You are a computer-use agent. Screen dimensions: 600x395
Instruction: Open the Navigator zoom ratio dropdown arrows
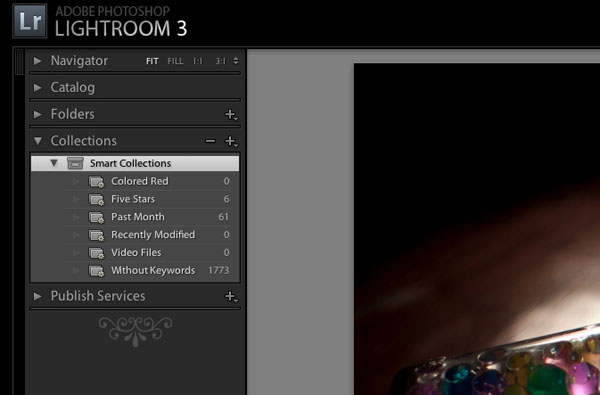coord(236,61)
